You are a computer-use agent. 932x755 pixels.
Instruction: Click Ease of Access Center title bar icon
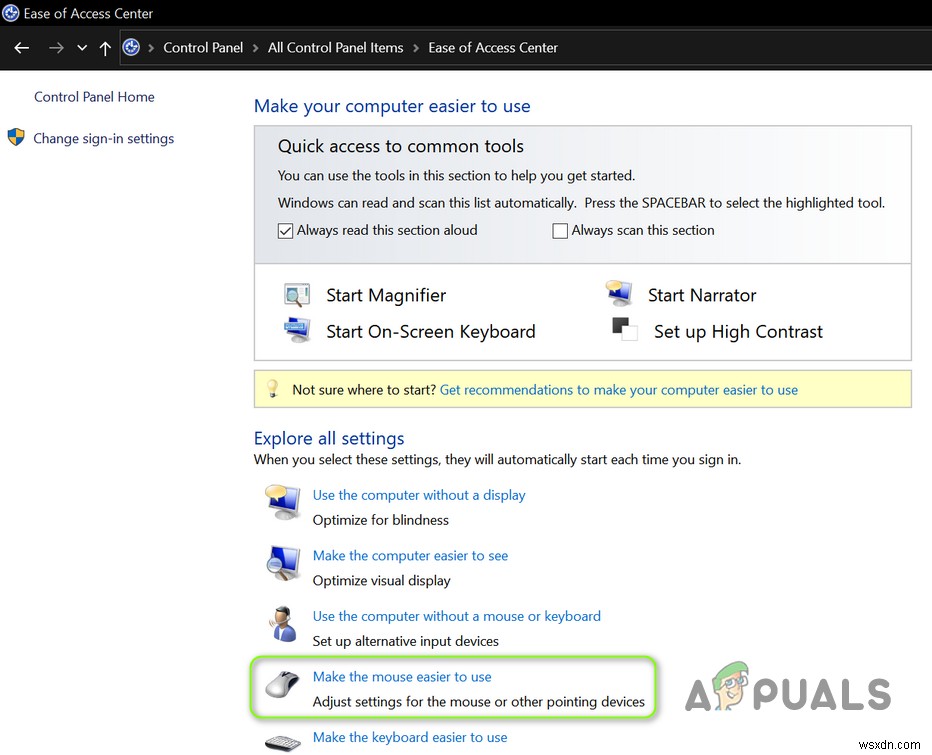11,13
